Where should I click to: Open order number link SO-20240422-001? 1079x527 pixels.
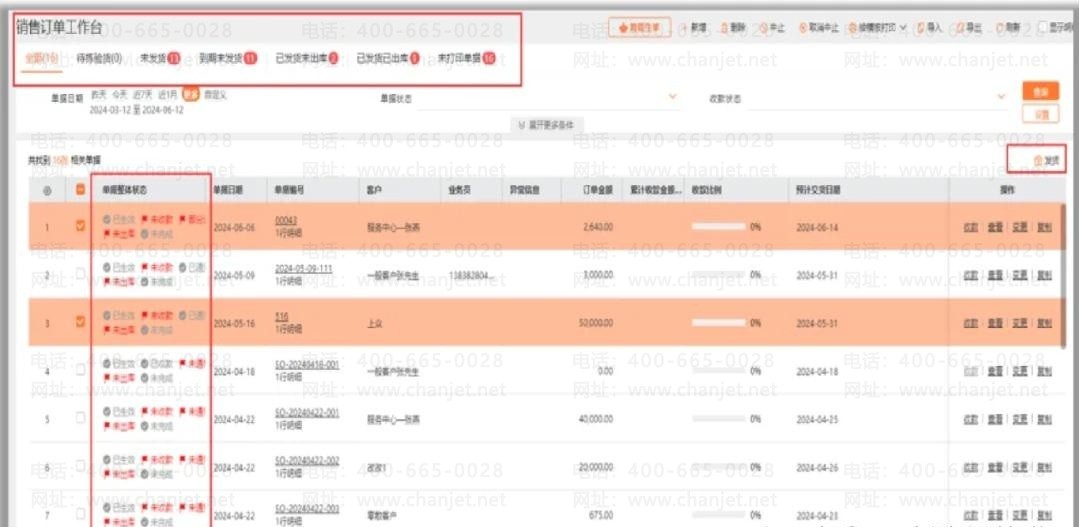[x=307, y=413]
